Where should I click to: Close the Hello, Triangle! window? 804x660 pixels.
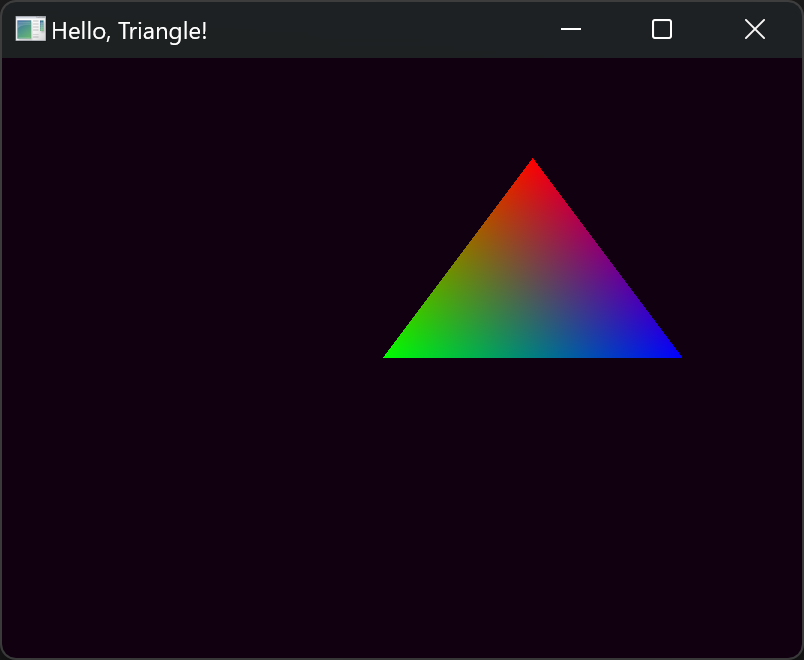(x=754, y=30)
